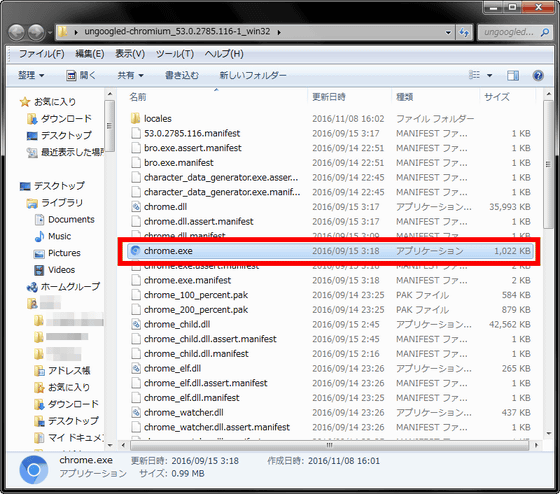
Task: Click the refresh icon beside address bar
Action: click(464, 33)
